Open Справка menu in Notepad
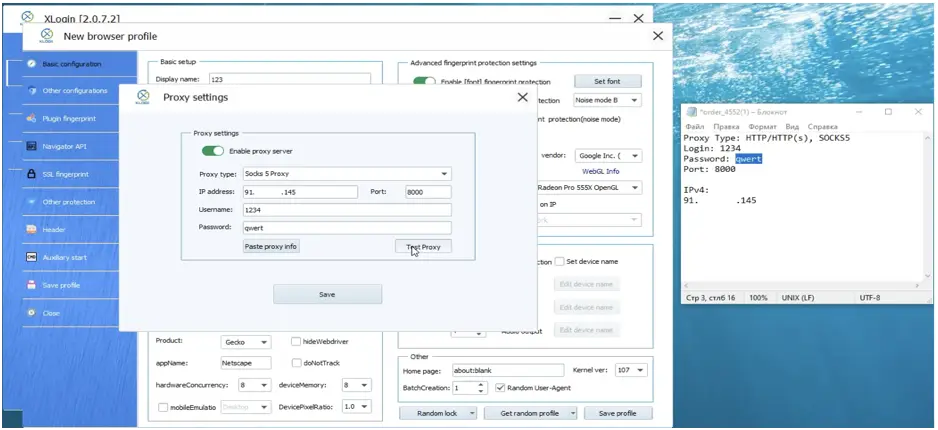This screenshot has height=430, width=938. click(823, 127)
